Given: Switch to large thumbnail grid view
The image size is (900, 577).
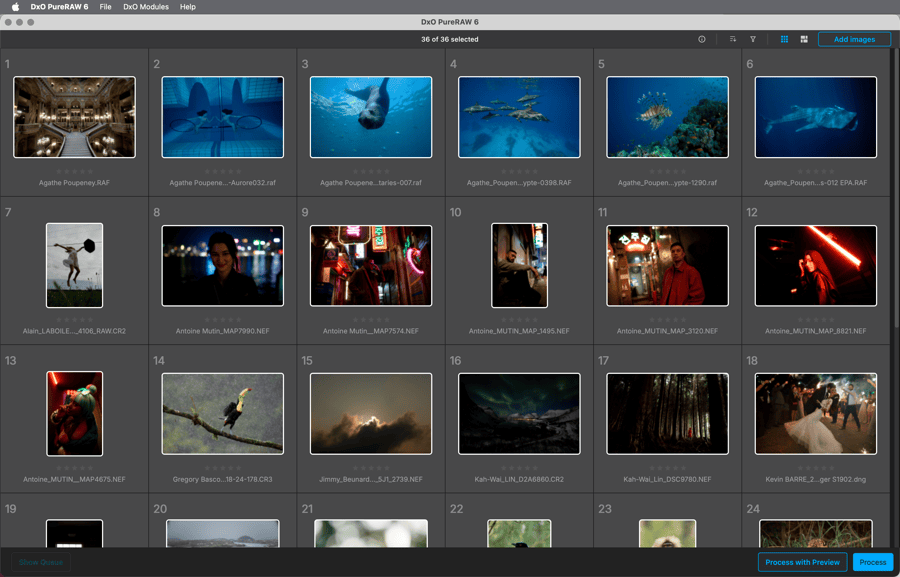Looking at the screenshot, I should point(804,40).
